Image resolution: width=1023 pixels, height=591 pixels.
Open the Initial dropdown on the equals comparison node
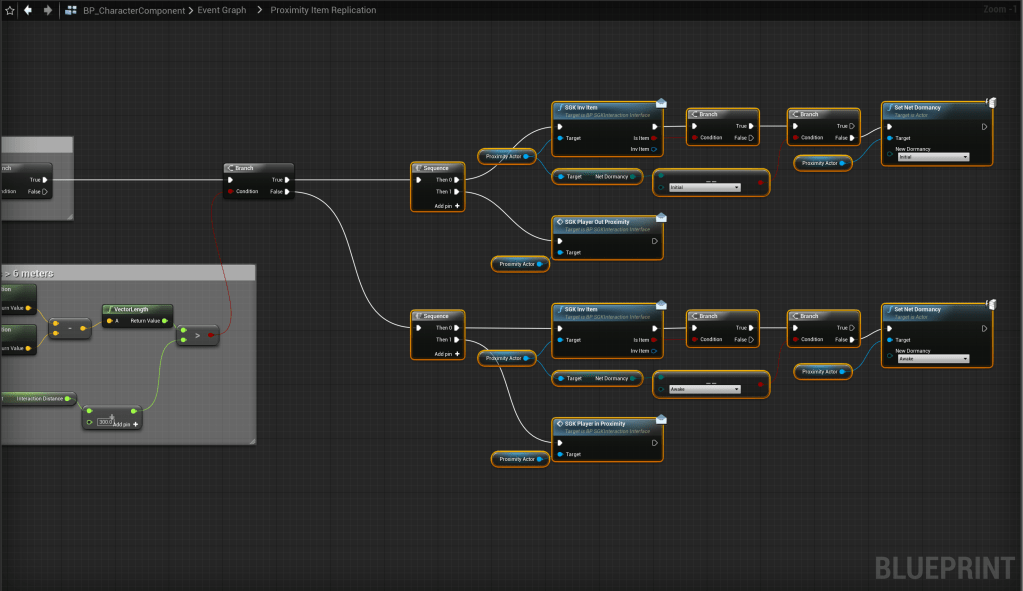pos(704,187)
